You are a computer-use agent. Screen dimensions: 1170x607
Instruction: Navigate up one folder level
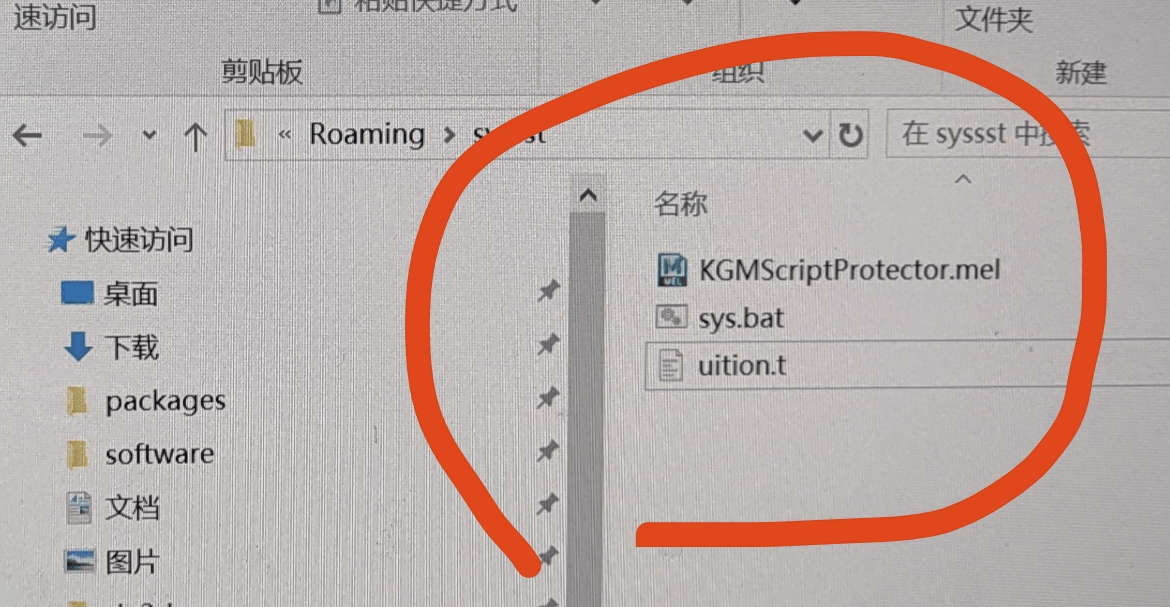point(195,137)
